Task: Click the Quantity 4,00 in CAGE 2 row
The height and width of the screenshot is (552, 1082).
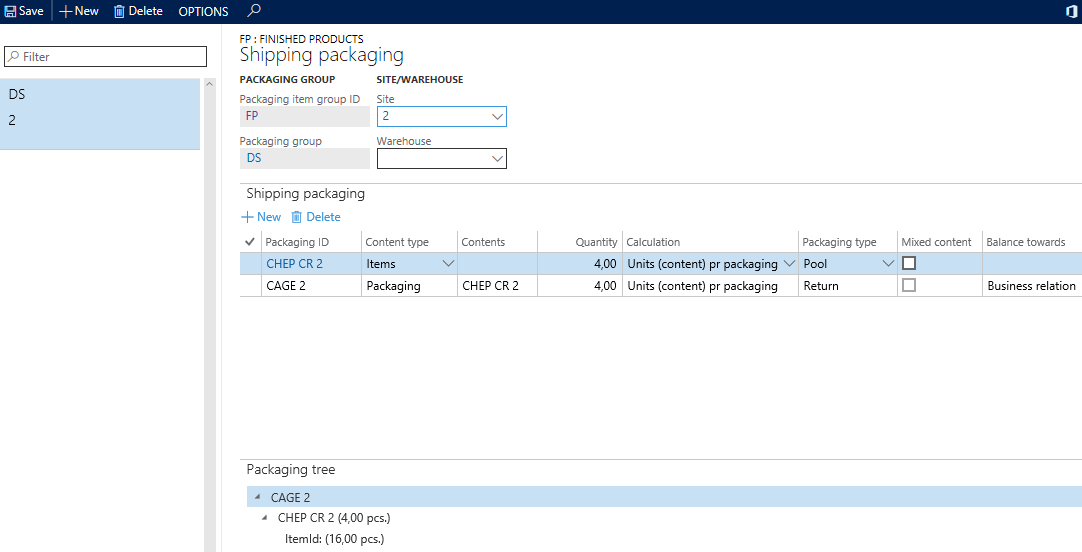Action: pos(580,286)
